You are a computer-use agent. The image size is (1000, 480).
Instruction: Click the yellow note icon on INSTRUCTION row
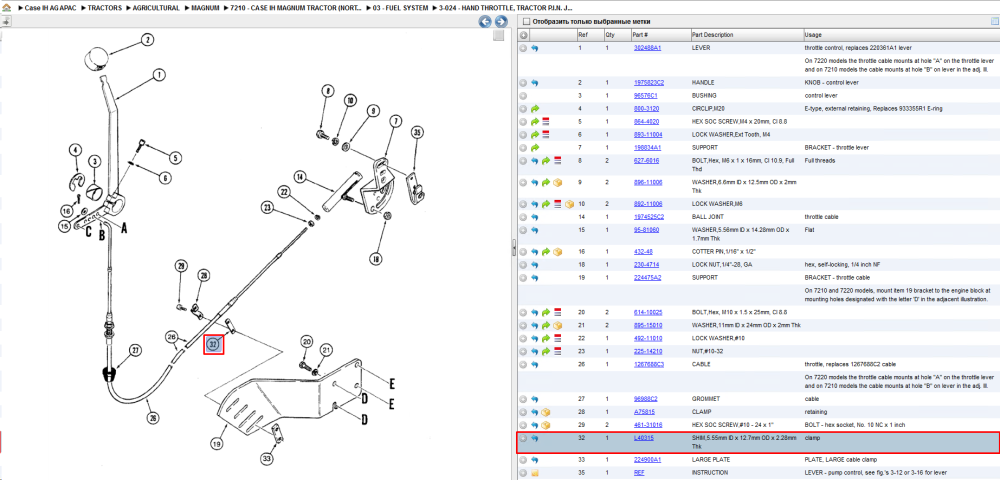tap(534, 472)
